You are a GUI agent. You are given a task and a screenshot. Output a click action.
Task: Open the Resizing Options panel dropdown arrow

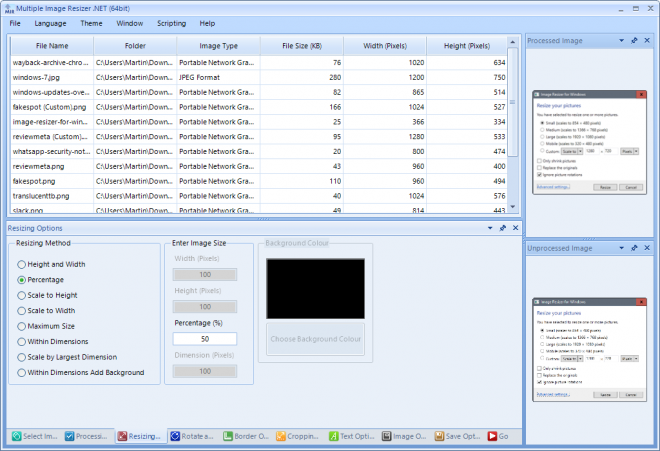489,228
